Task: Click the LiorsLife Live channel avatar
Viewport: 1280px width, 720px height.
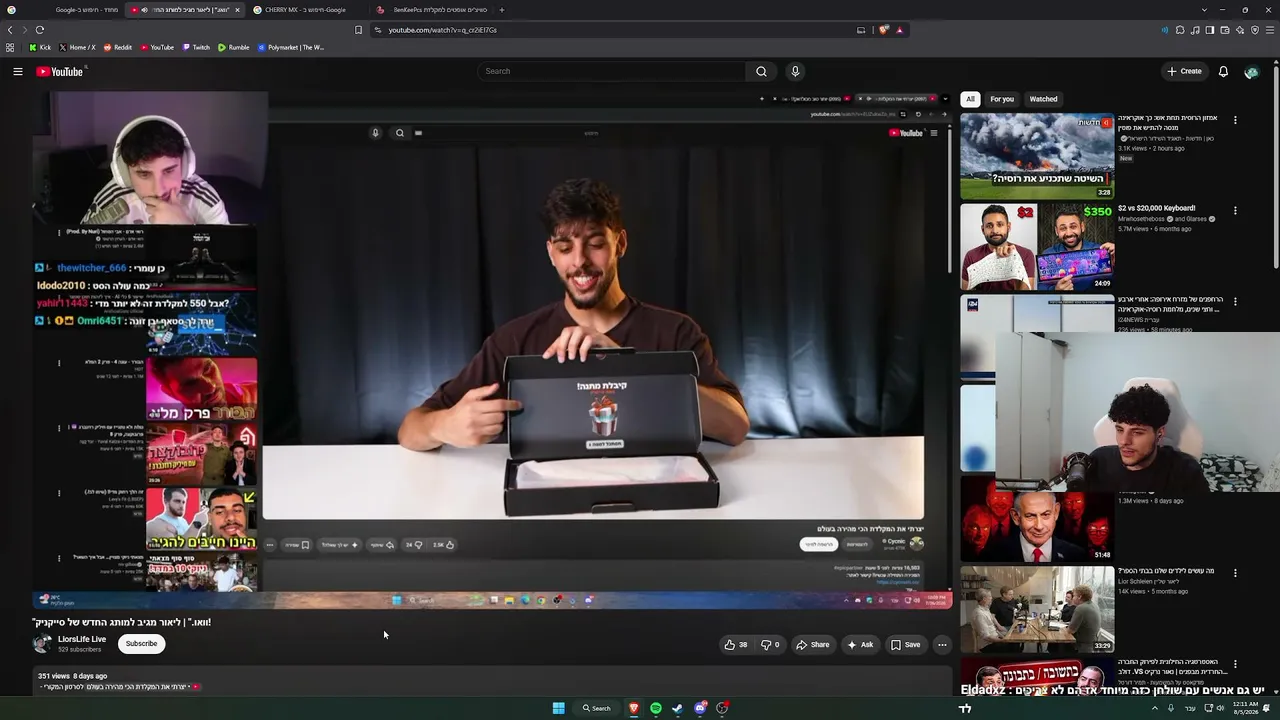Action: click(x=43, y=644)
